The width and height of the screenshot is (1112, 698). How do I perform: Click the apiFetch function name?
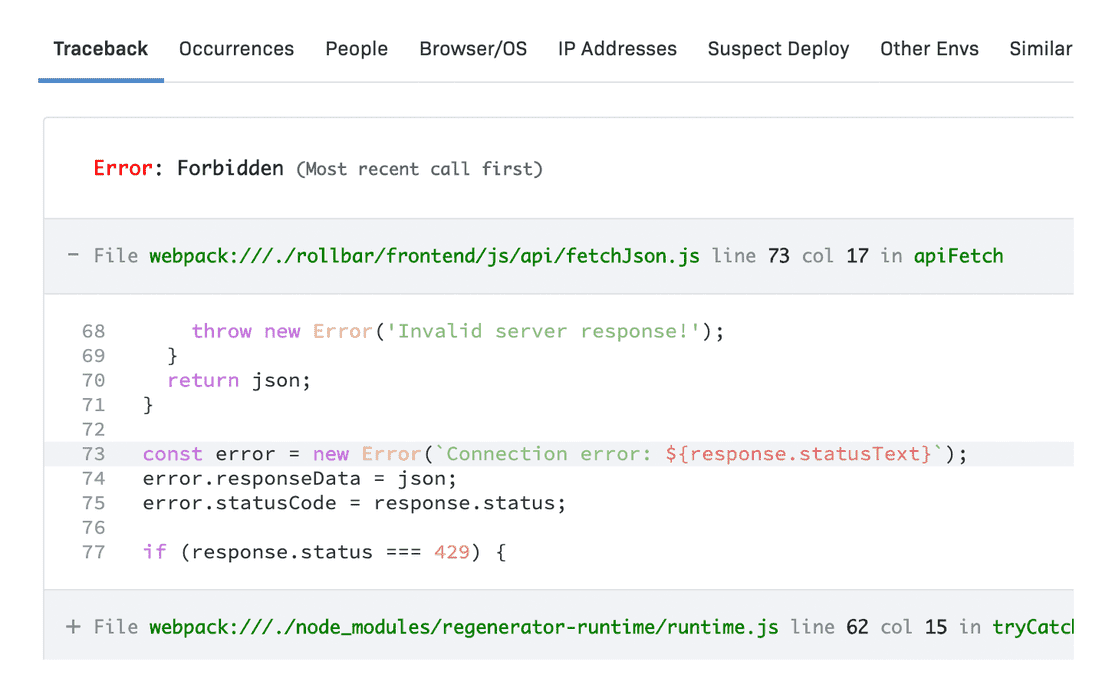click(x=958, y=256)
